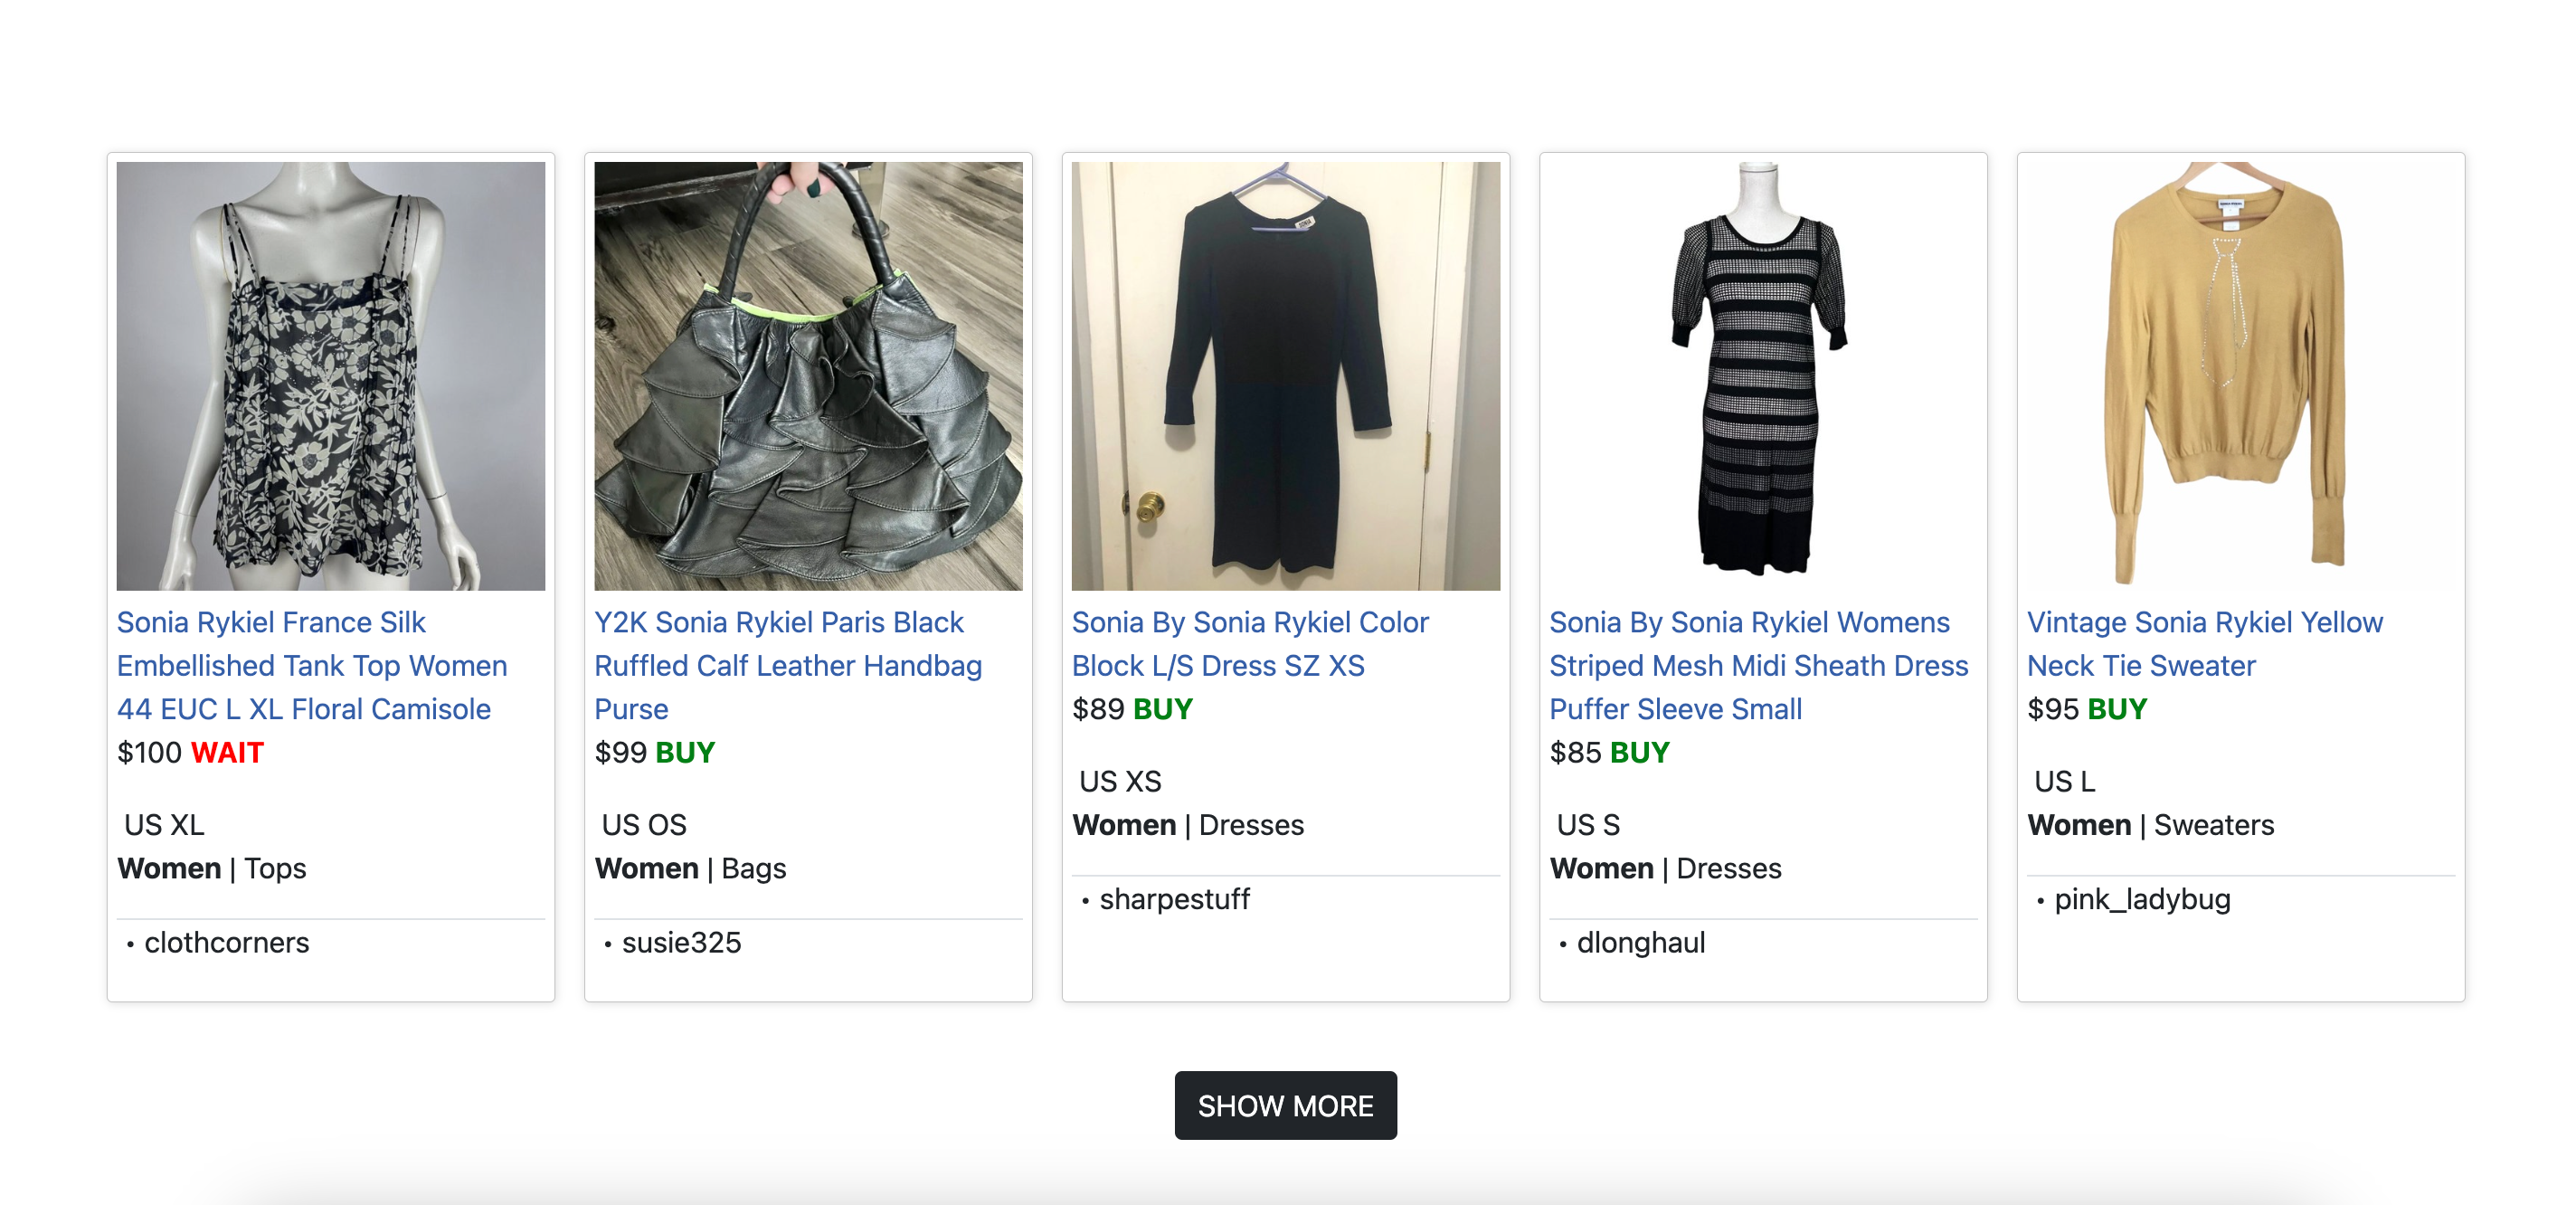
Task: Click seller name sharpestuff
Action: [x=1174, y=899]
